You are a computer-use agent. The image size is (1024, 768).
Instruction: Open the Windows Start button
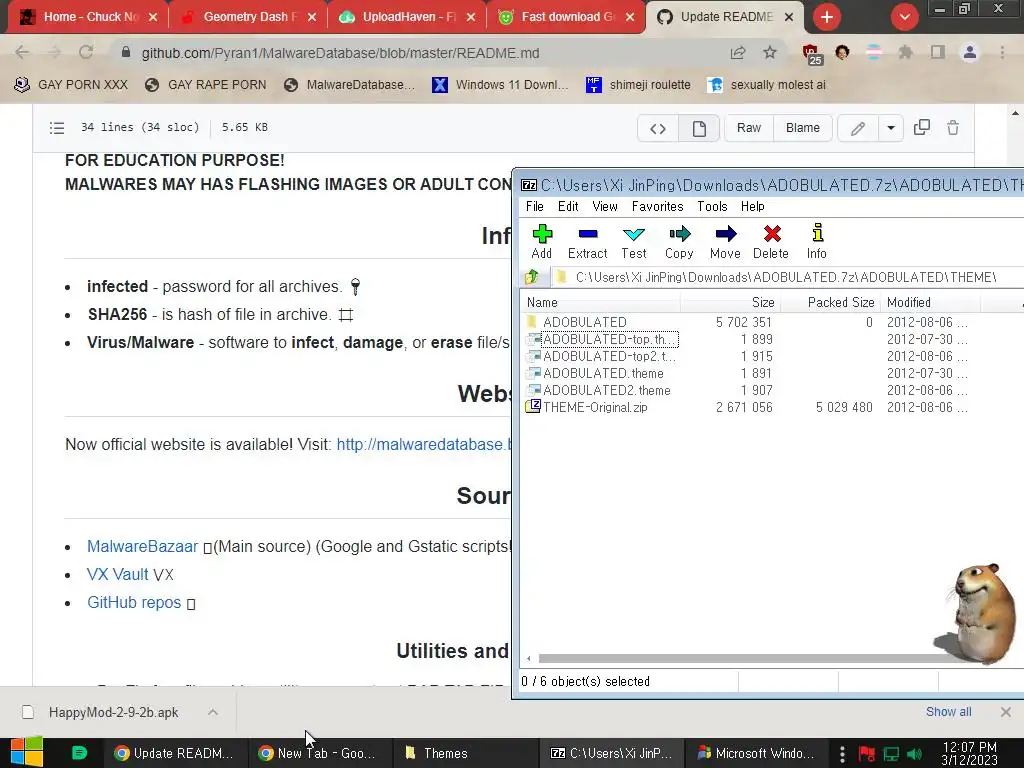pos(26,752)
